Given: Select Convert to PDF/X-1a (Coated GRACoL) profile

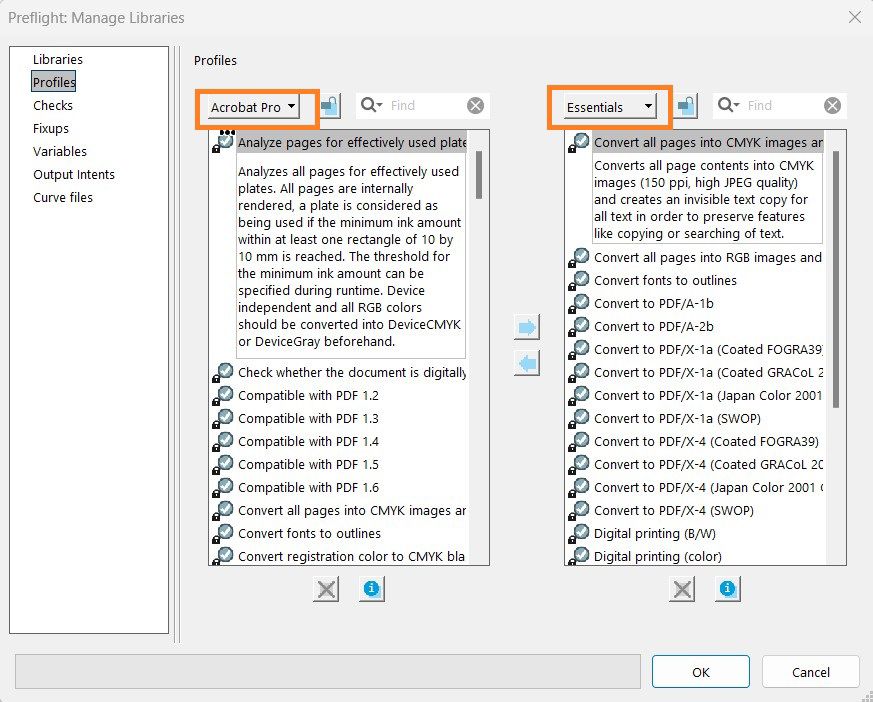Looking at the screenshot, I should point(708,373).
